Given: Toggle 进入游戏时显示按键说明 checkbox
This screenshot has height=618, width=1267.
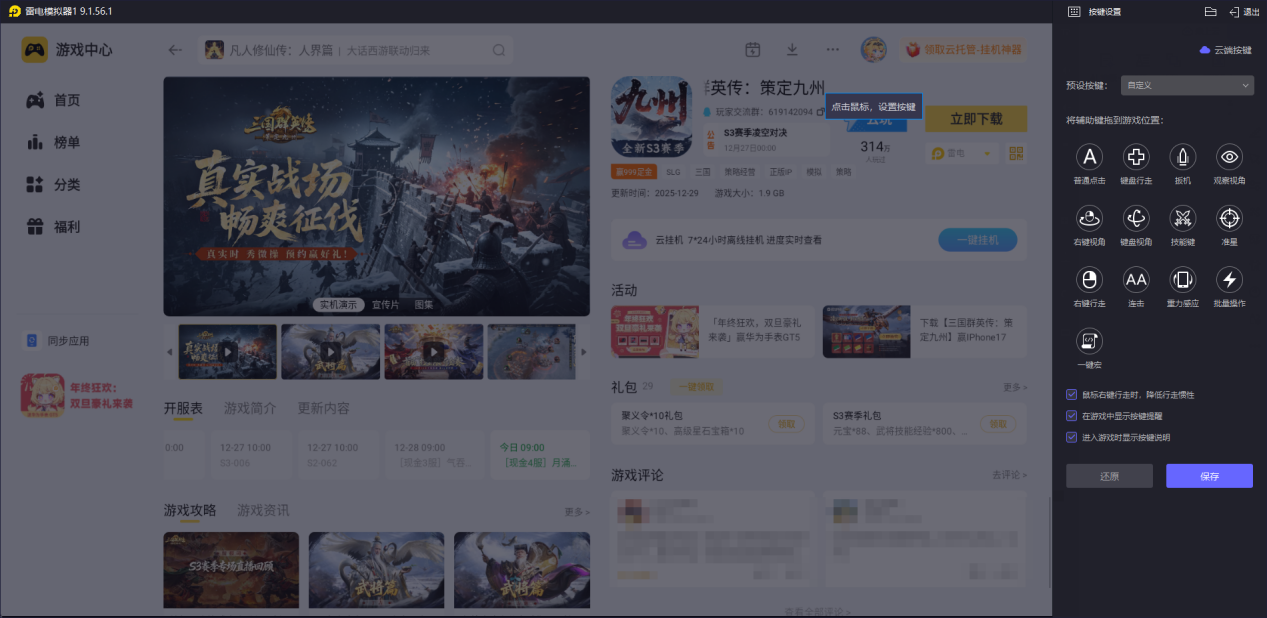Looking at the screenshot, I should click(x=1072, y=437).
